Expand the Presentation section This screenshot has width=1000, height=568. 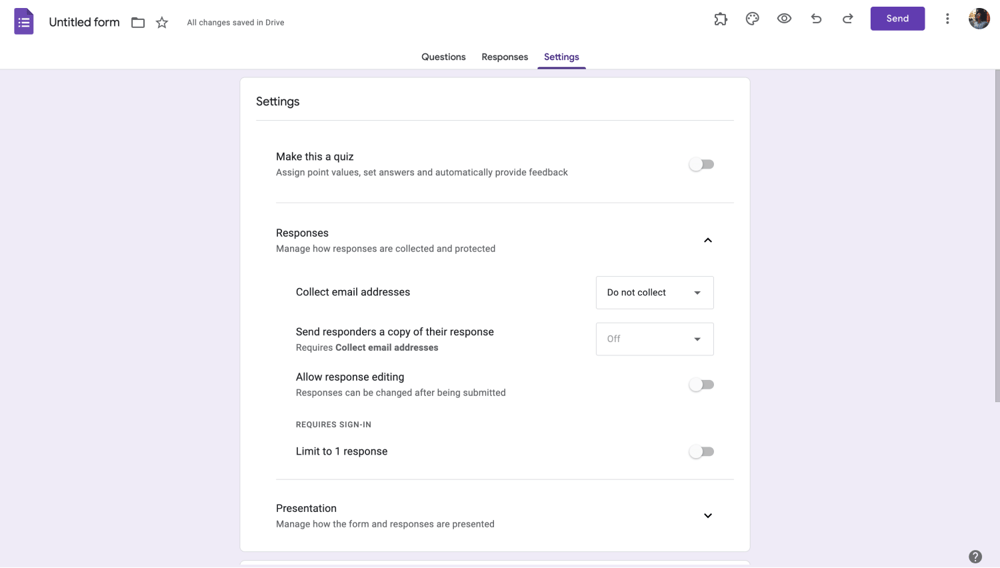708,516
